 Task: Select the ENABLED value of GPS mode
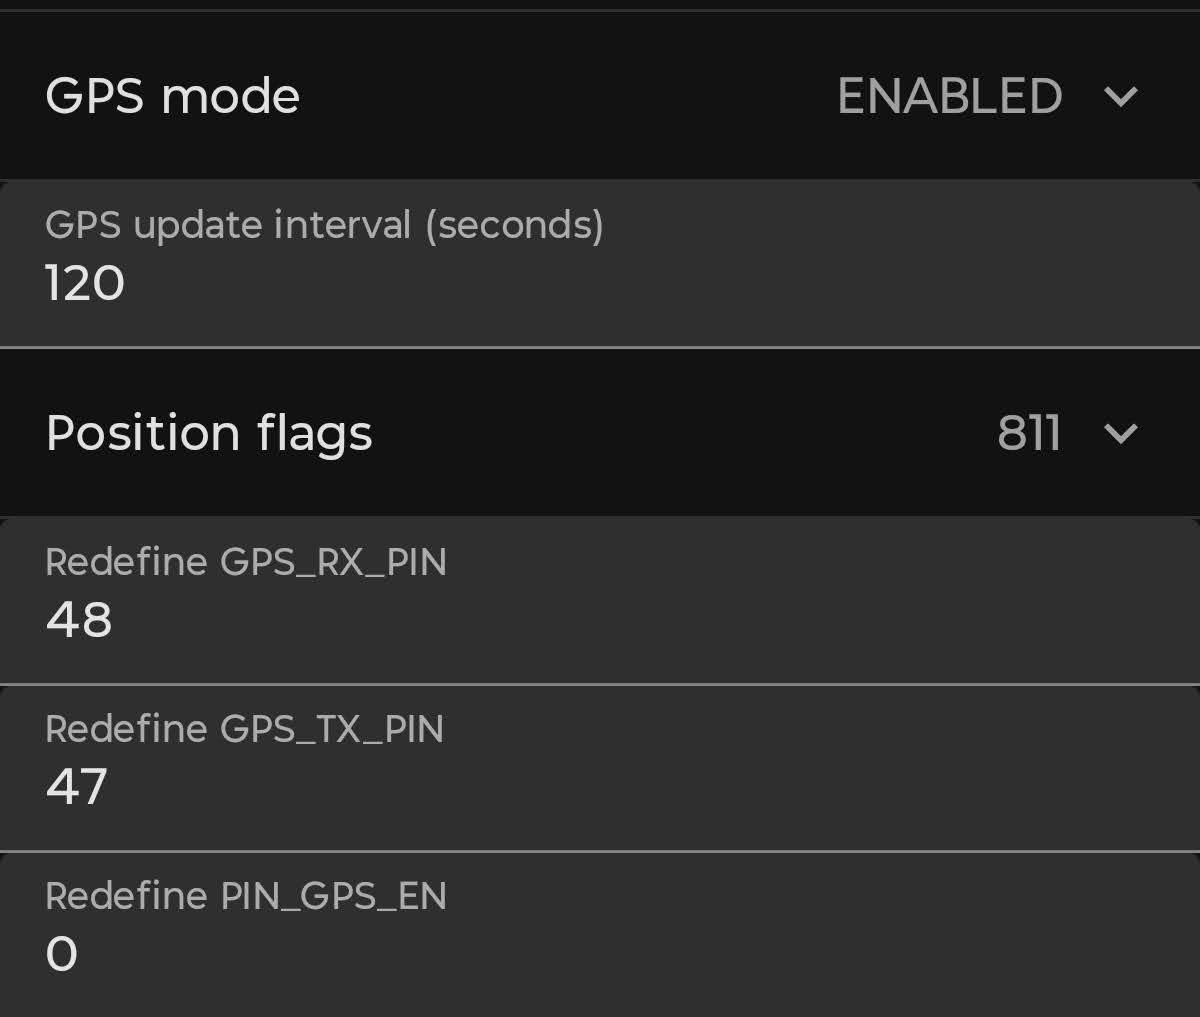pyautogui.click(x=949, y=97)
